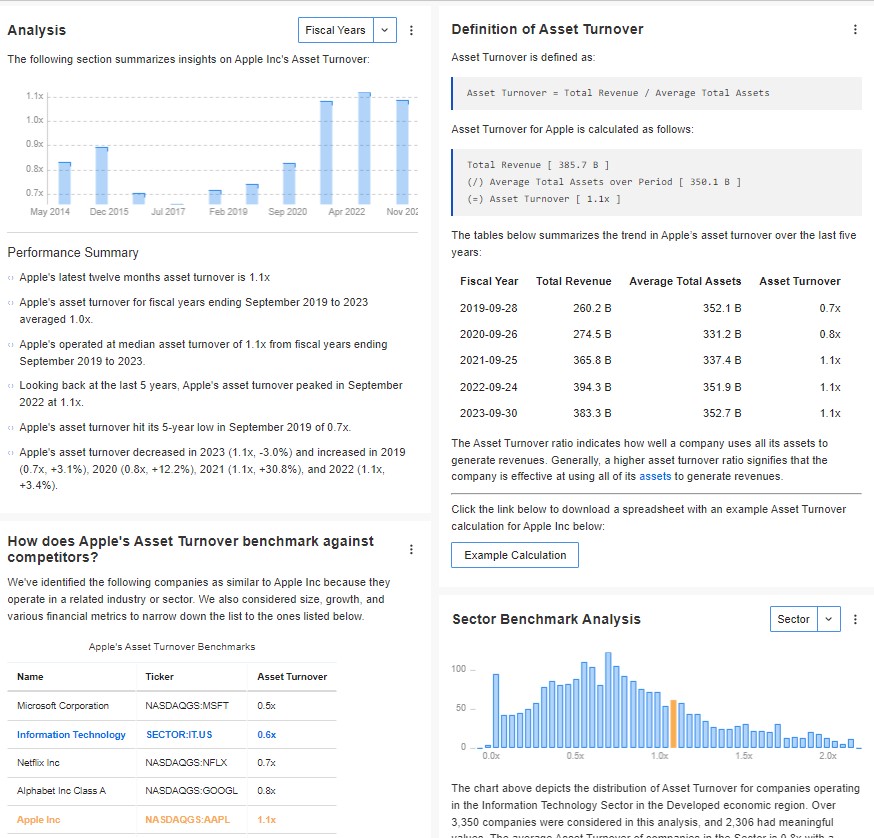This screenshot has width=874, height=838.
Task: Select the 331.2 B average assets value
Action: click(x=722, y=334)
